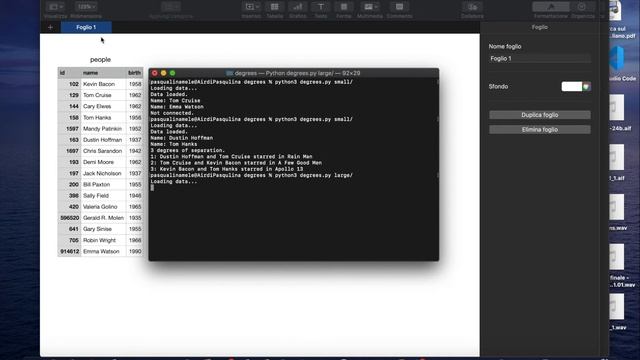Image resolution: width=640 pixels, height=360 pixels.
Task: Click terminal line mentioning Rain Man
Action: 231,156
